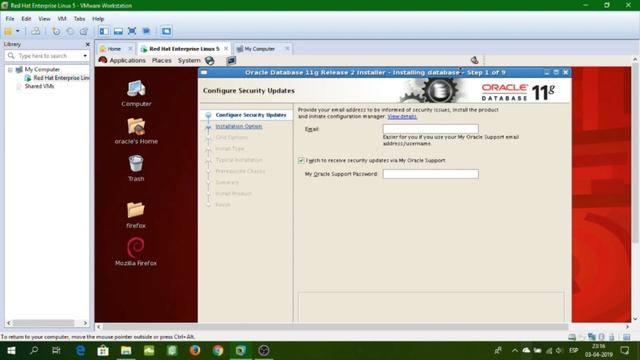Click the take snapshot toolbar icon
Viewport: 640px width, 360px height.
(56, 31)
